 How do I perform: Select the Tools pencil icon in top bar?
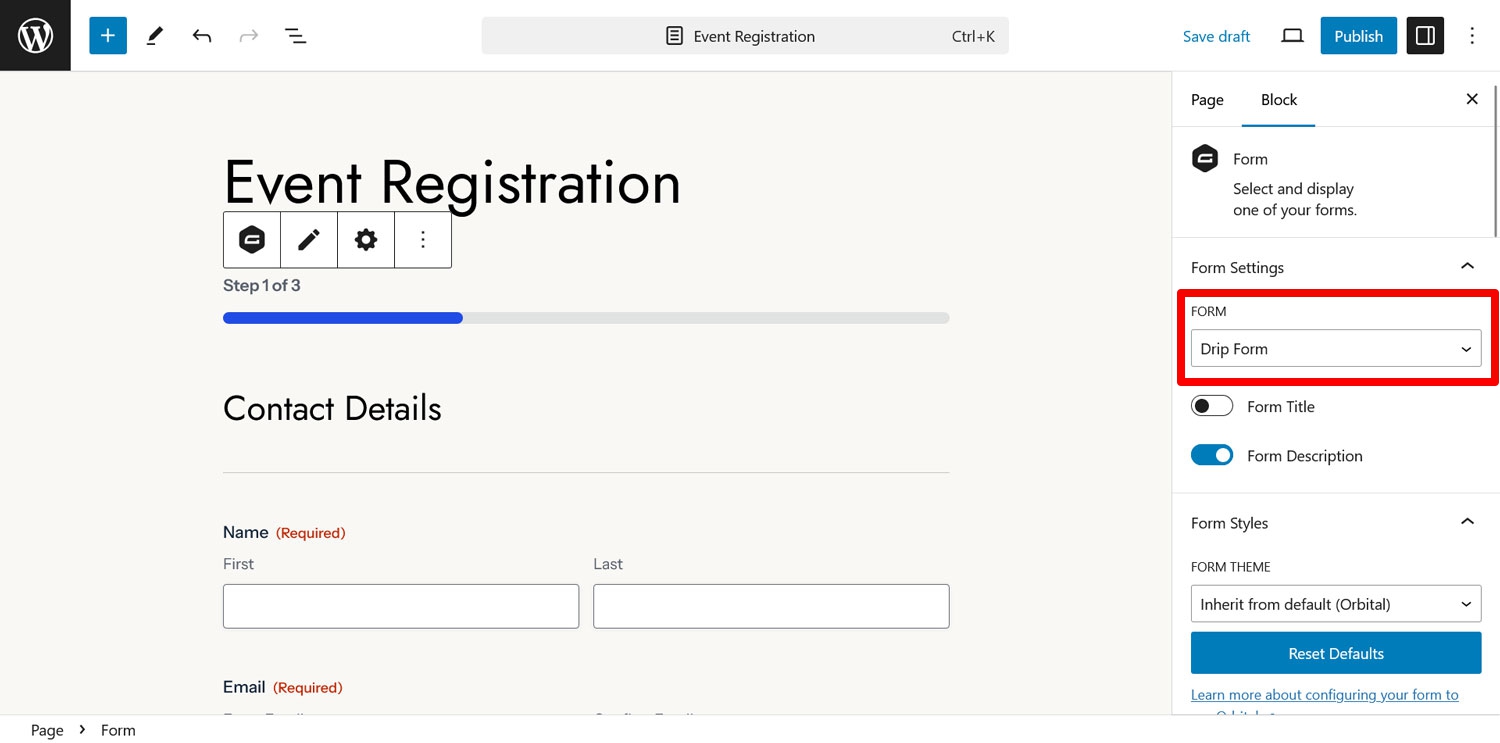tap(155, 36)
